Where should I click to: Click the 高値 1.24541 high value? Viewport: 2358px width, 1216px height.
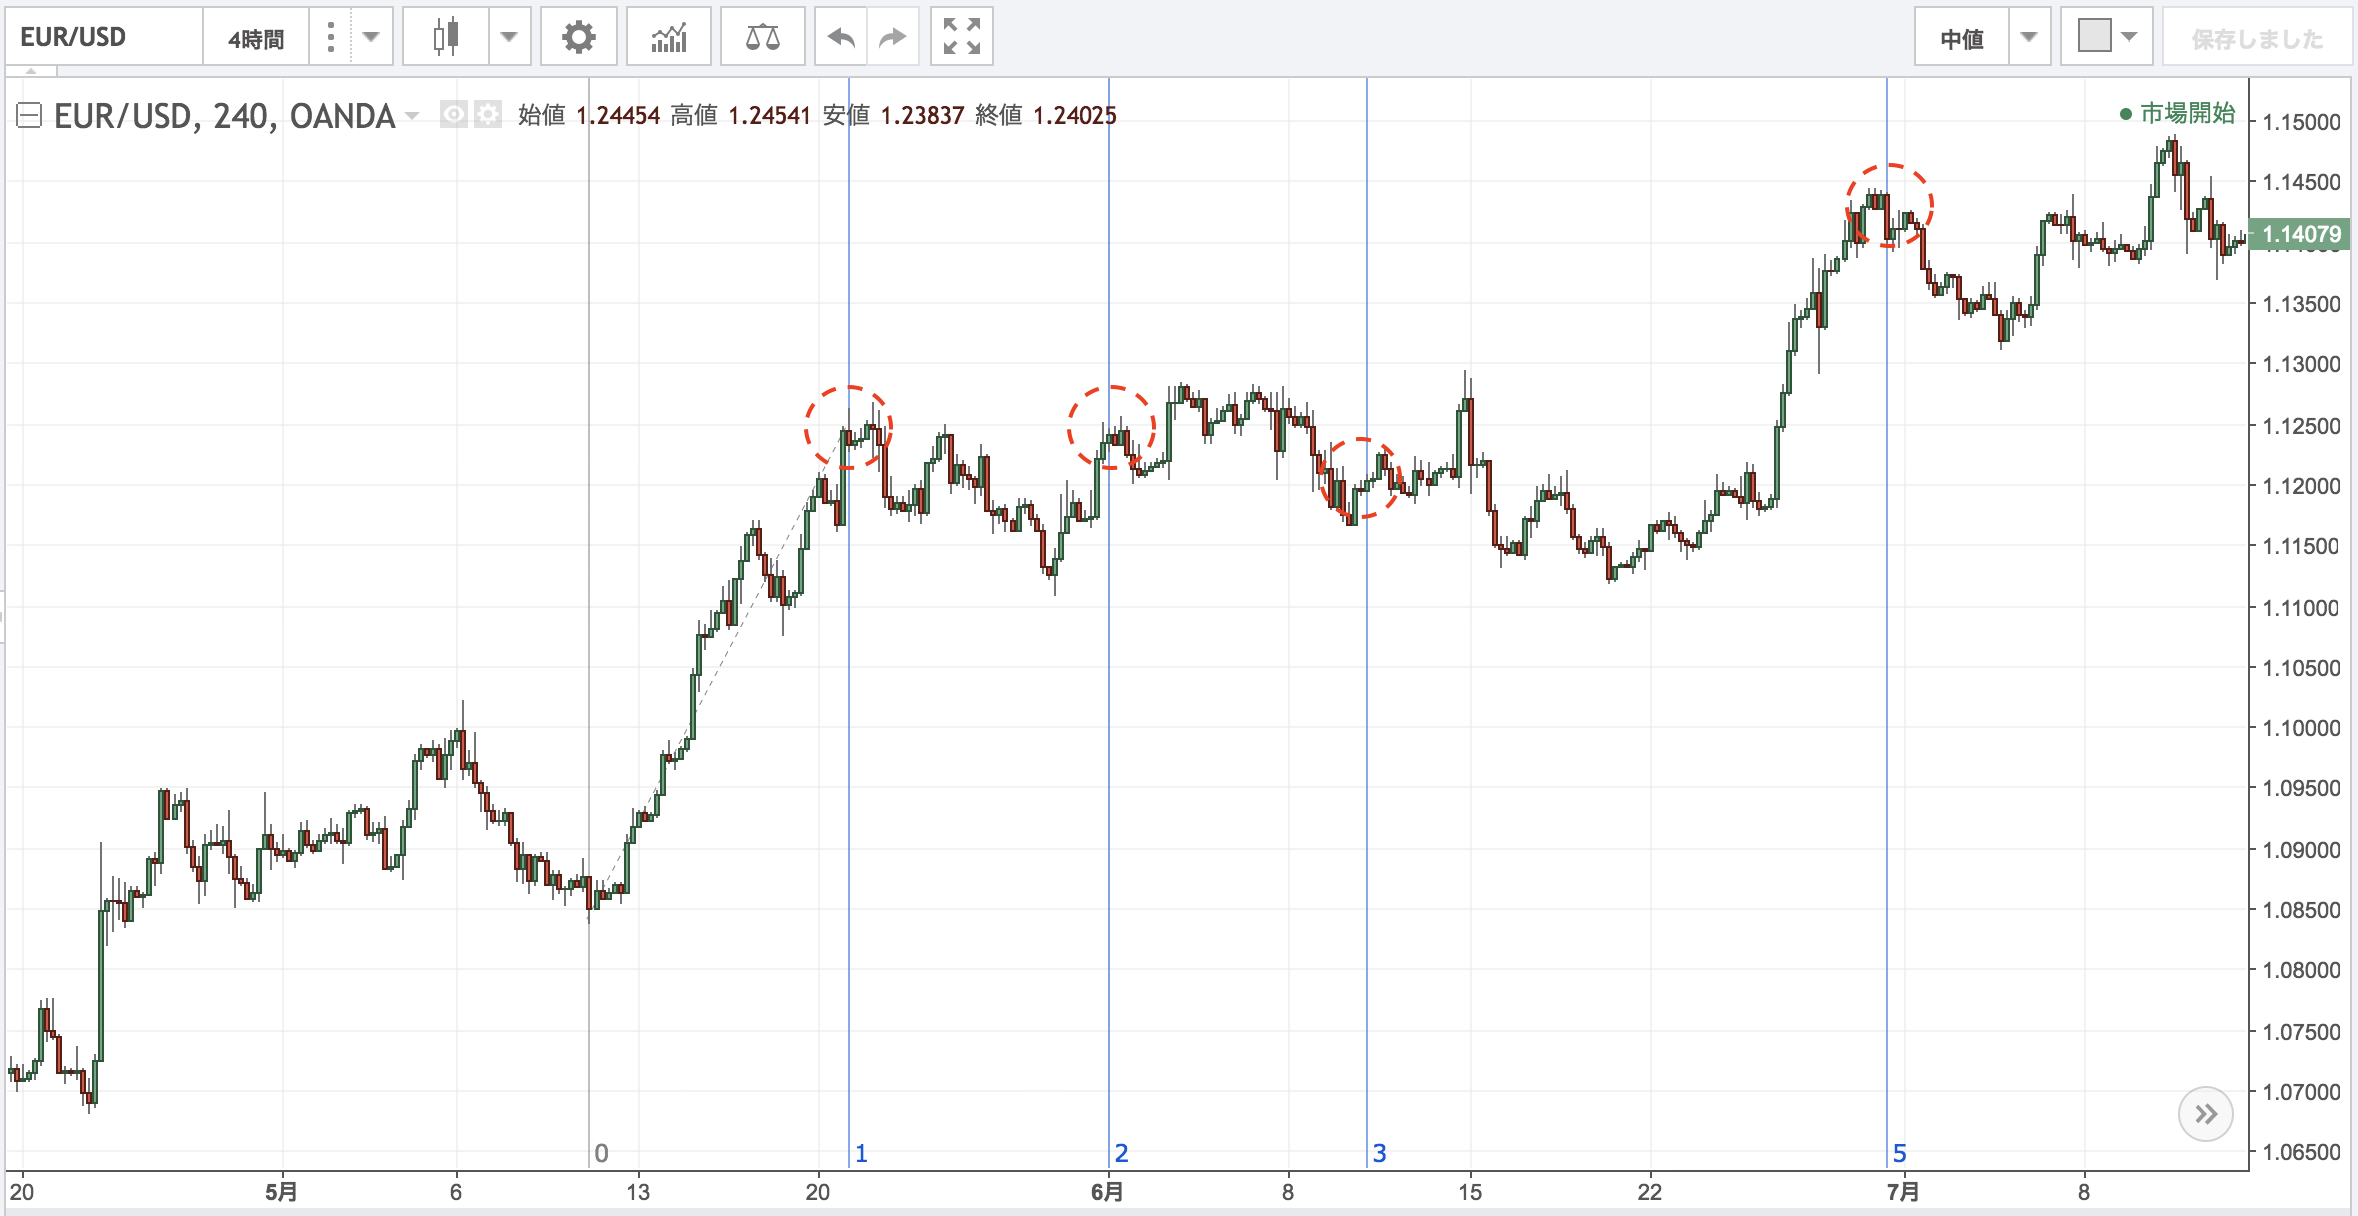740,116
